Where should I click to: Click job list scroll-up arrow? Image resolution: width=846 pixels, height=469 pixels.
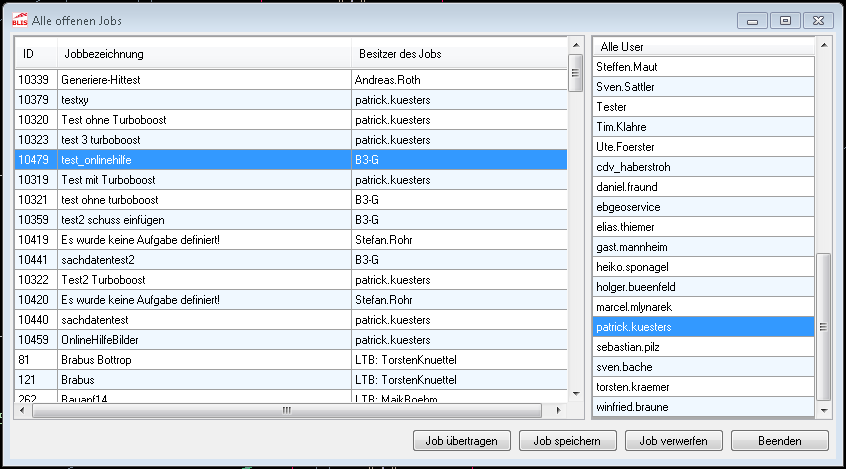(575, 45)
